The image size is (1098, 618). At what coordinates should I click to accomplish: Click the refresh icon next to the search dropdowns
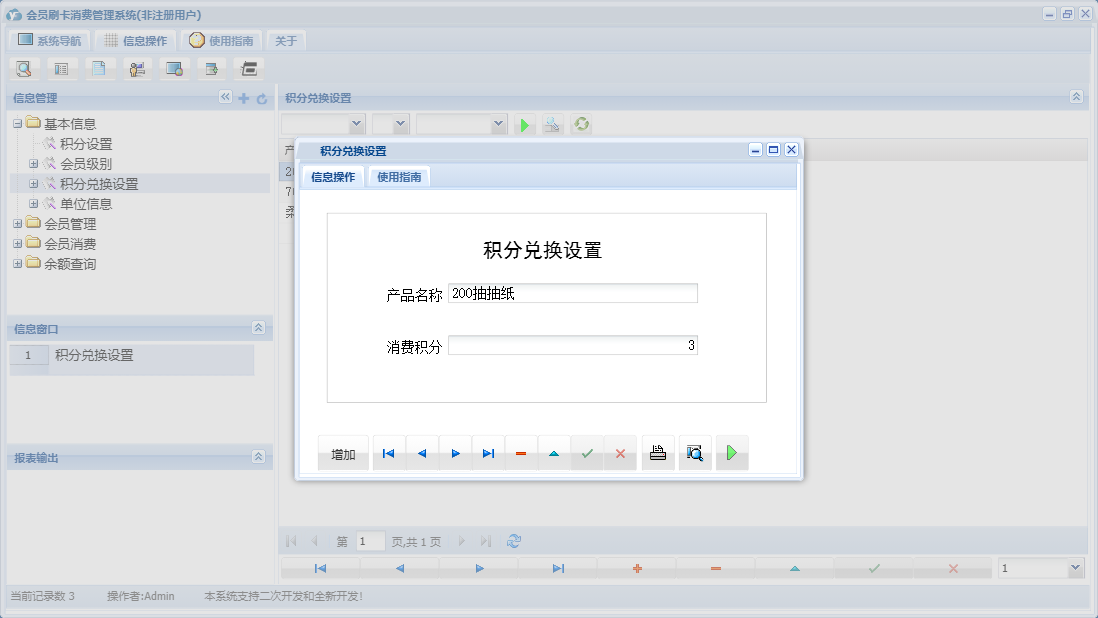coord(581,124)
